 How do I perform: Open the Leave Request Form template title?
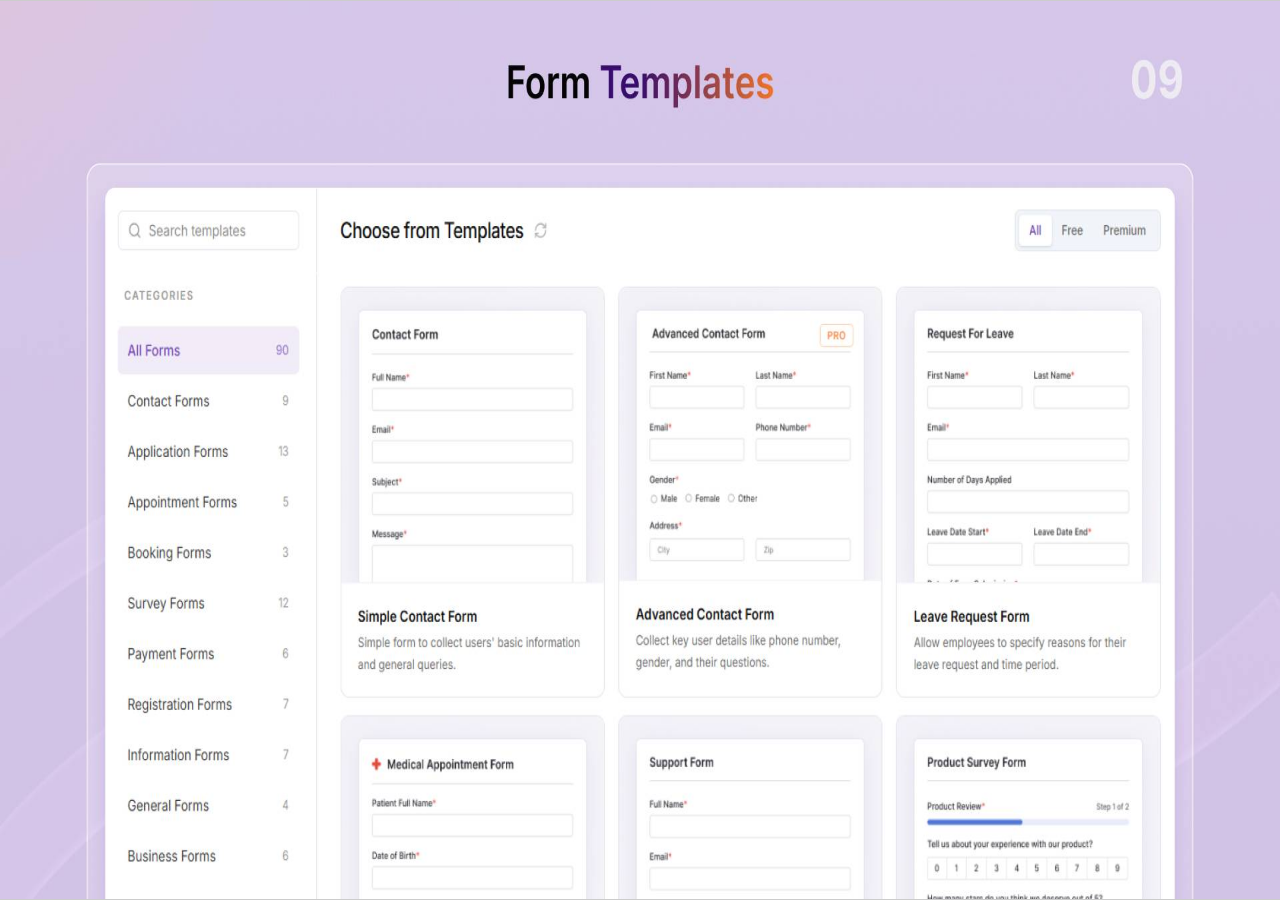pos(971,616)
